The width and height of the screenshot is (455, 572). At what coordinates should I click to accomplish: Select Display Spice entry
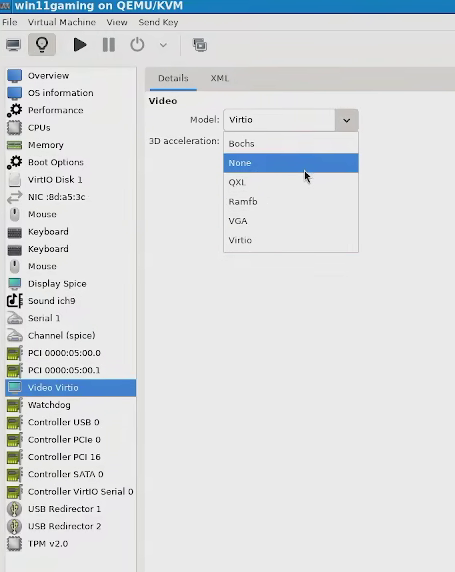71,283
